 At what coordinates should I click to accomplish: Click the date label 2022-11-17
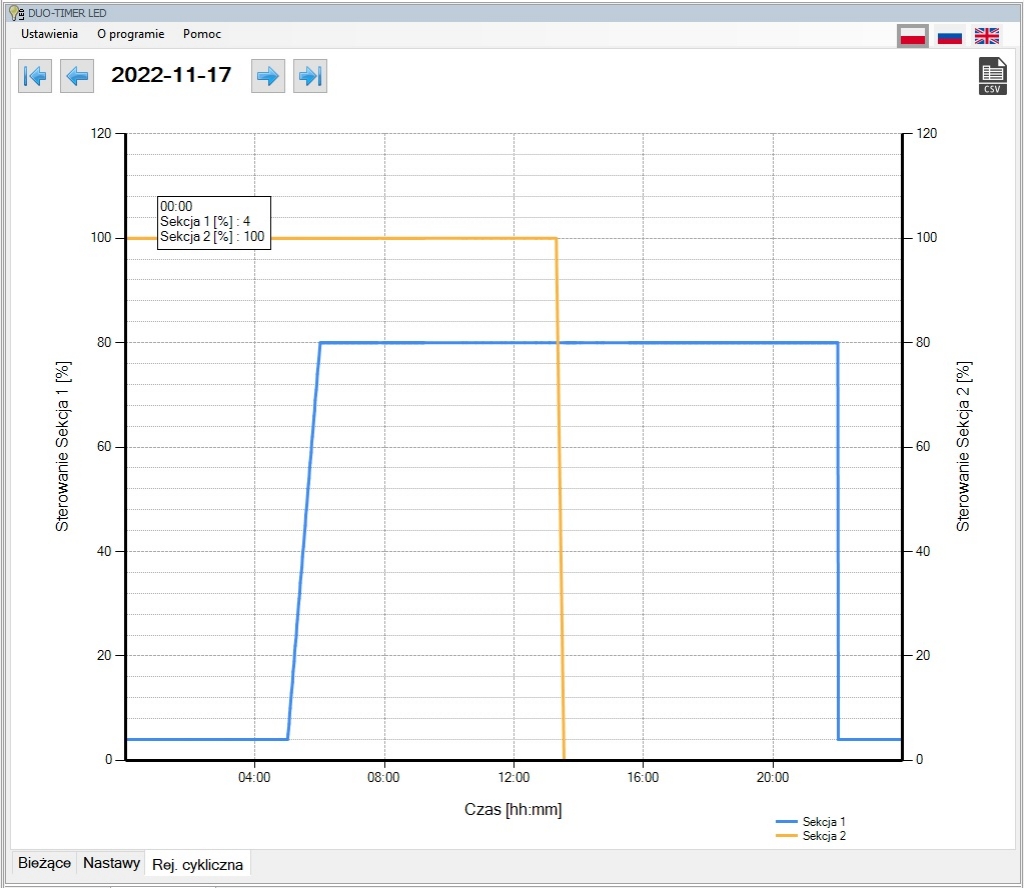171,75
